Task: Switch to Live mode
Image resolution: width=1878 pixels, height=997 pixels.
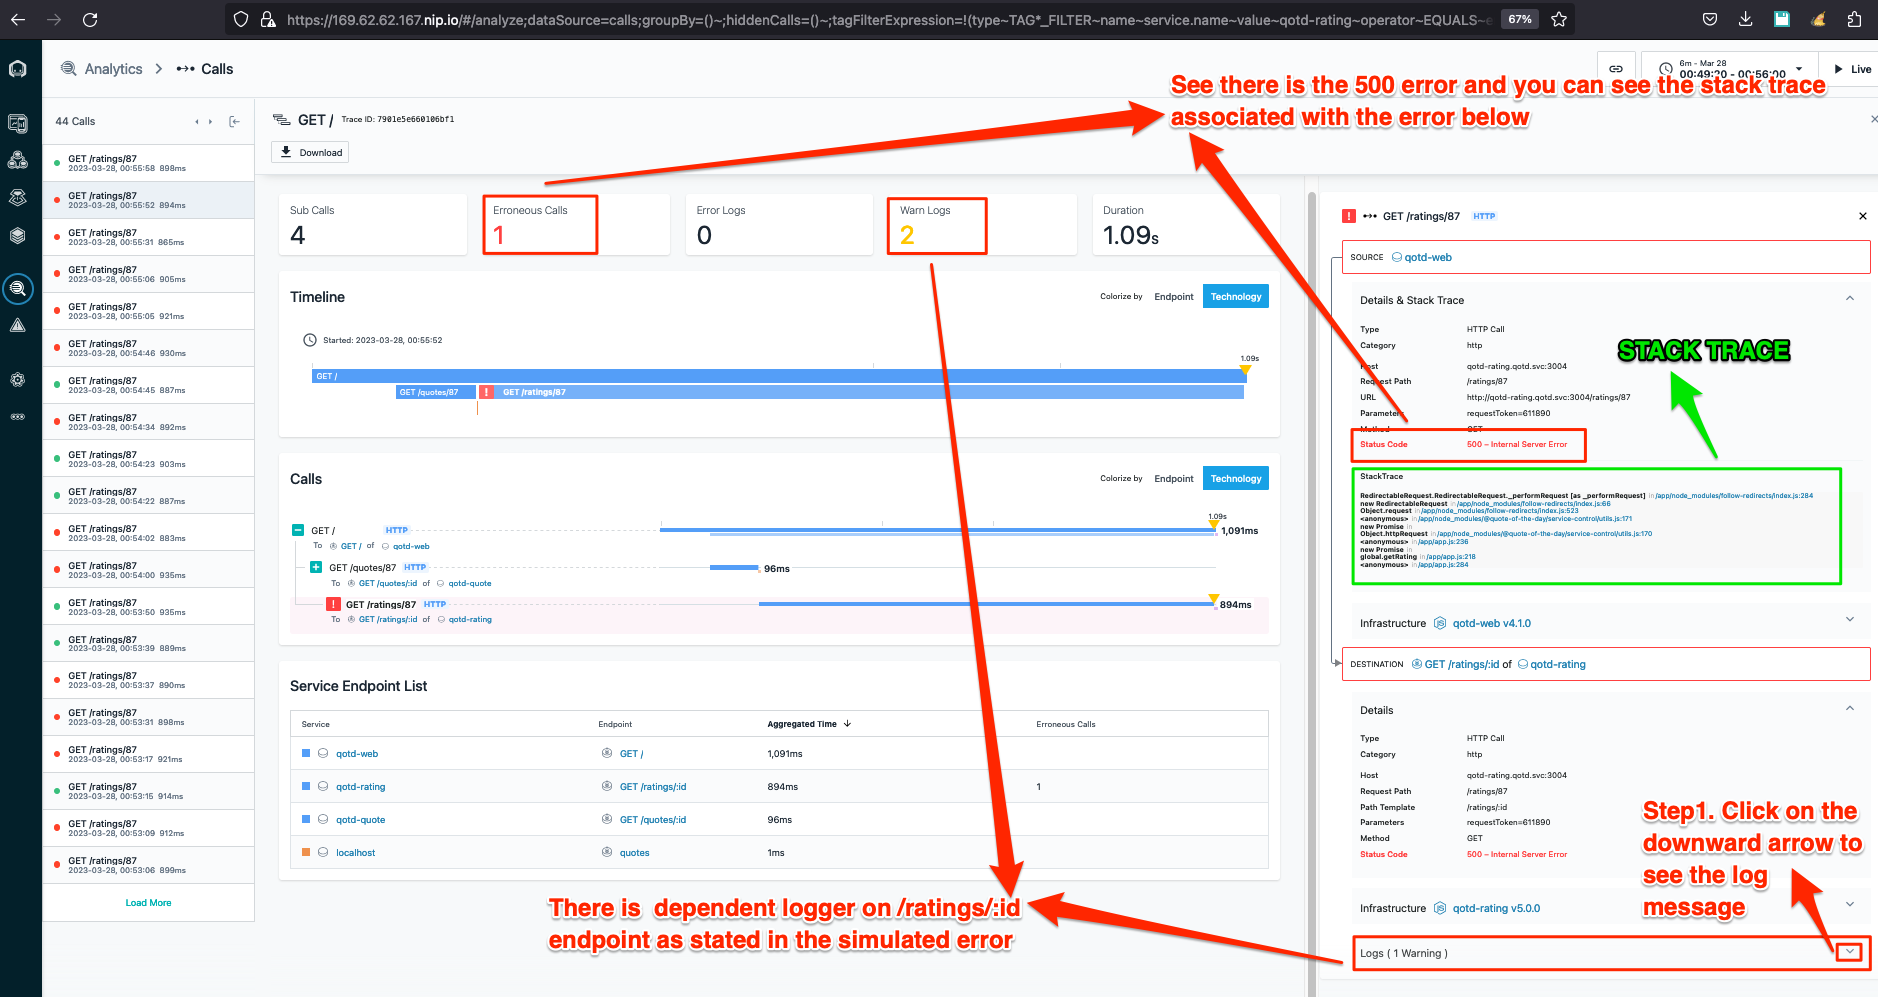Action: (1852, 69)
